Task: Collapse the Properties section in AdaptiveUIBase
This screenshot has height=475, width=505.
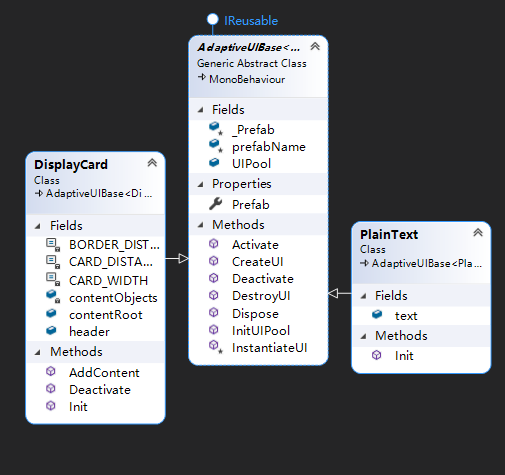Action: (x=200, y=184)
